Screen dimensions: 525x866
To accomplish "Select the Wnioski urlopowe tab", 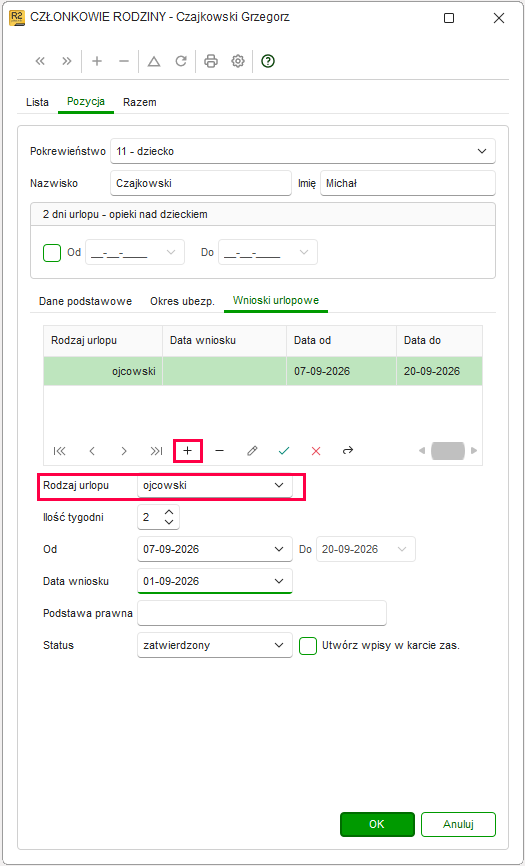I will tap(275, 301).
